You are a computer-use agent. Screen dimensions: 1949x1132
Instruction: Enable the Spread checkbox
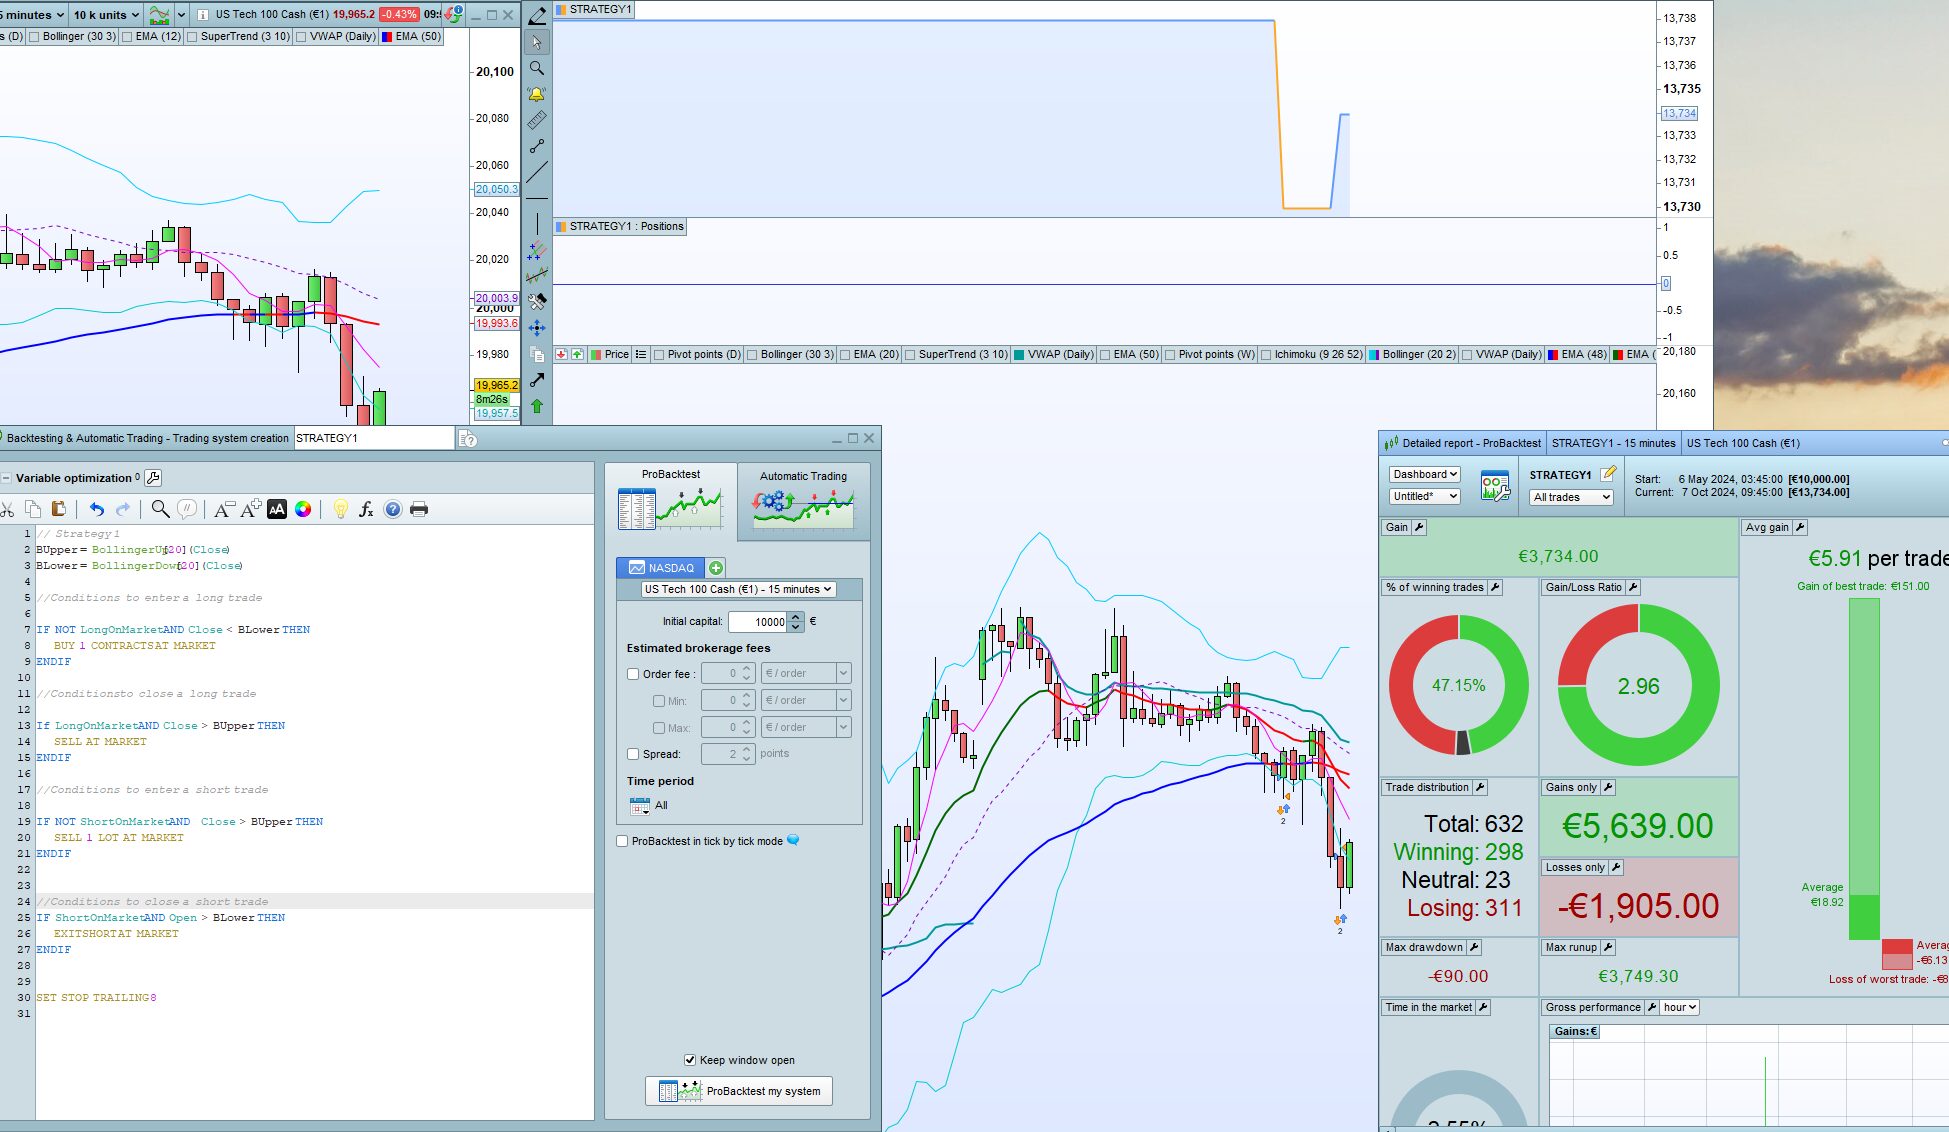tap(633, 754)
